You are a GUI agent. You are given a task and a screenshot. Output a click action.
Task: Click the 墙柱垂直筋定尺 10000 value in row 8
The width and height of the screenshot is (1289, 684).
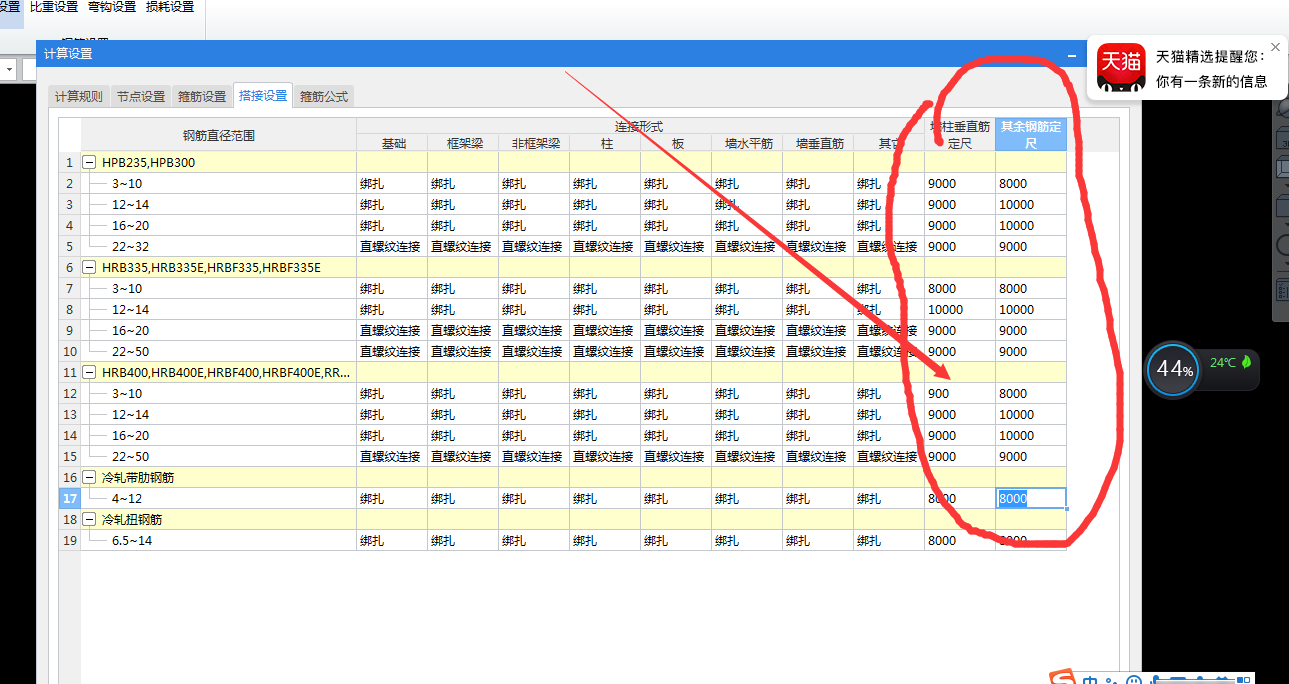click(x=960, y=310)
